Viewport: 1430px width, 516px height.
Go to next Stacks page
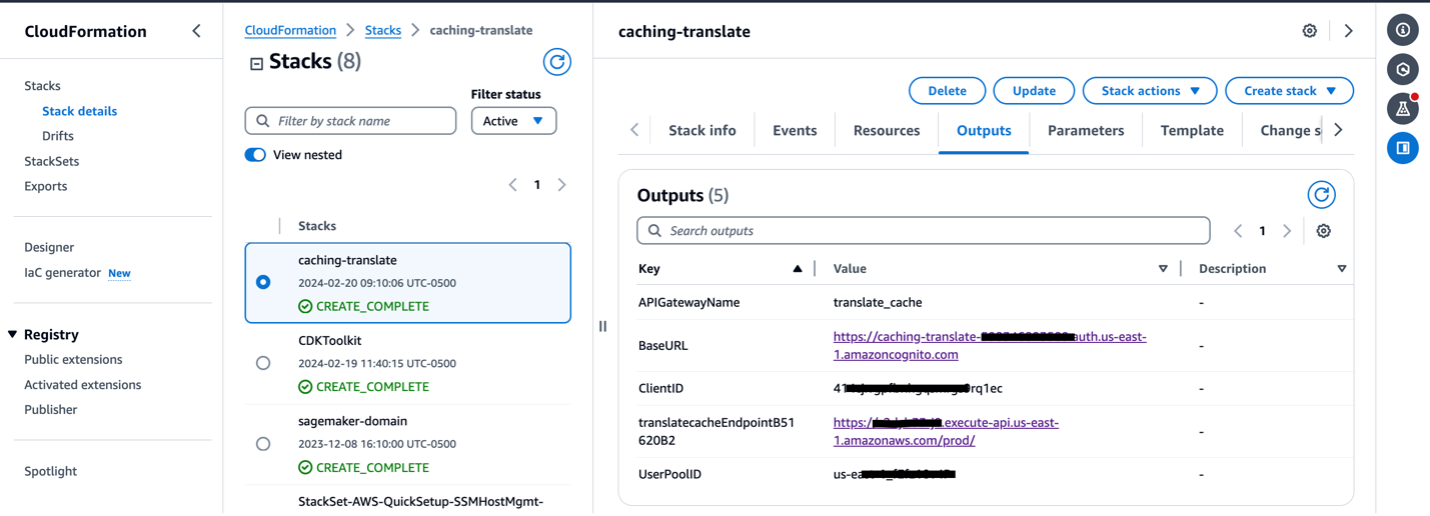pos(561,185)
